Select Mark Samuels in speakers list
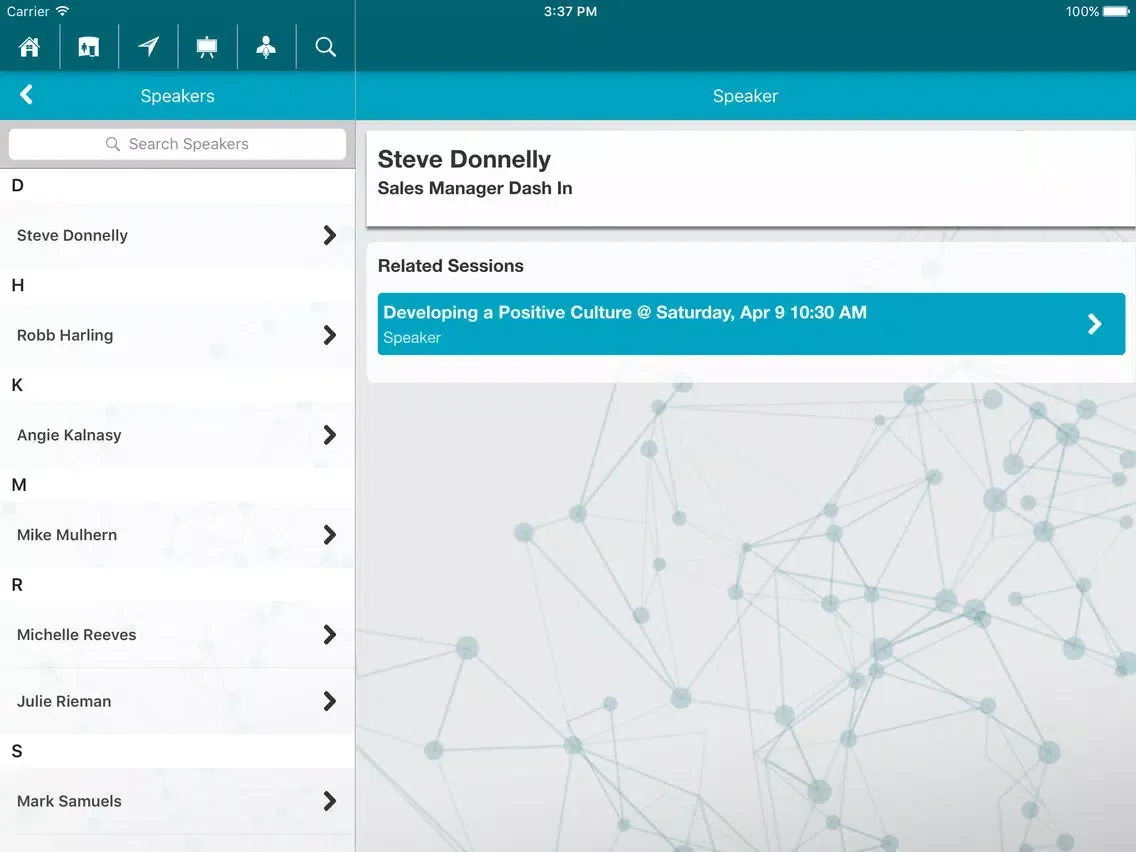The image size is (1136, 852). tap(177, 801)
